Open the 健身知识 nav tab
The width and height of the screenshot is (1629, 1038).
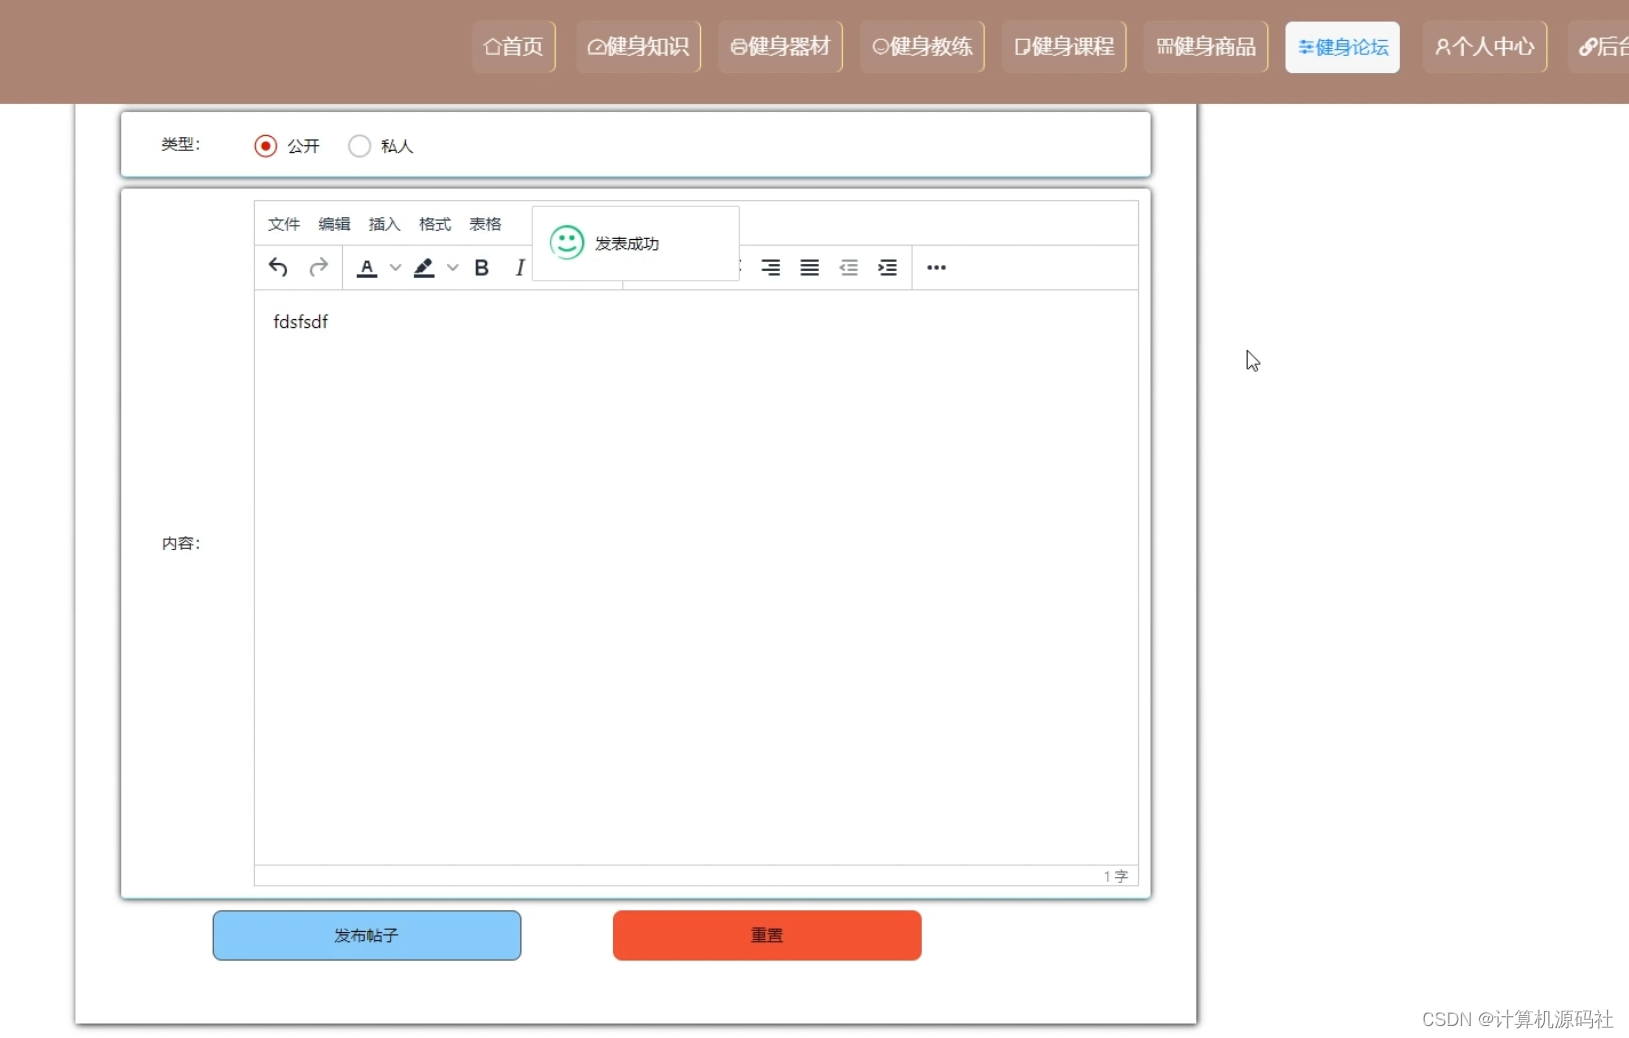tap(639, 47)
